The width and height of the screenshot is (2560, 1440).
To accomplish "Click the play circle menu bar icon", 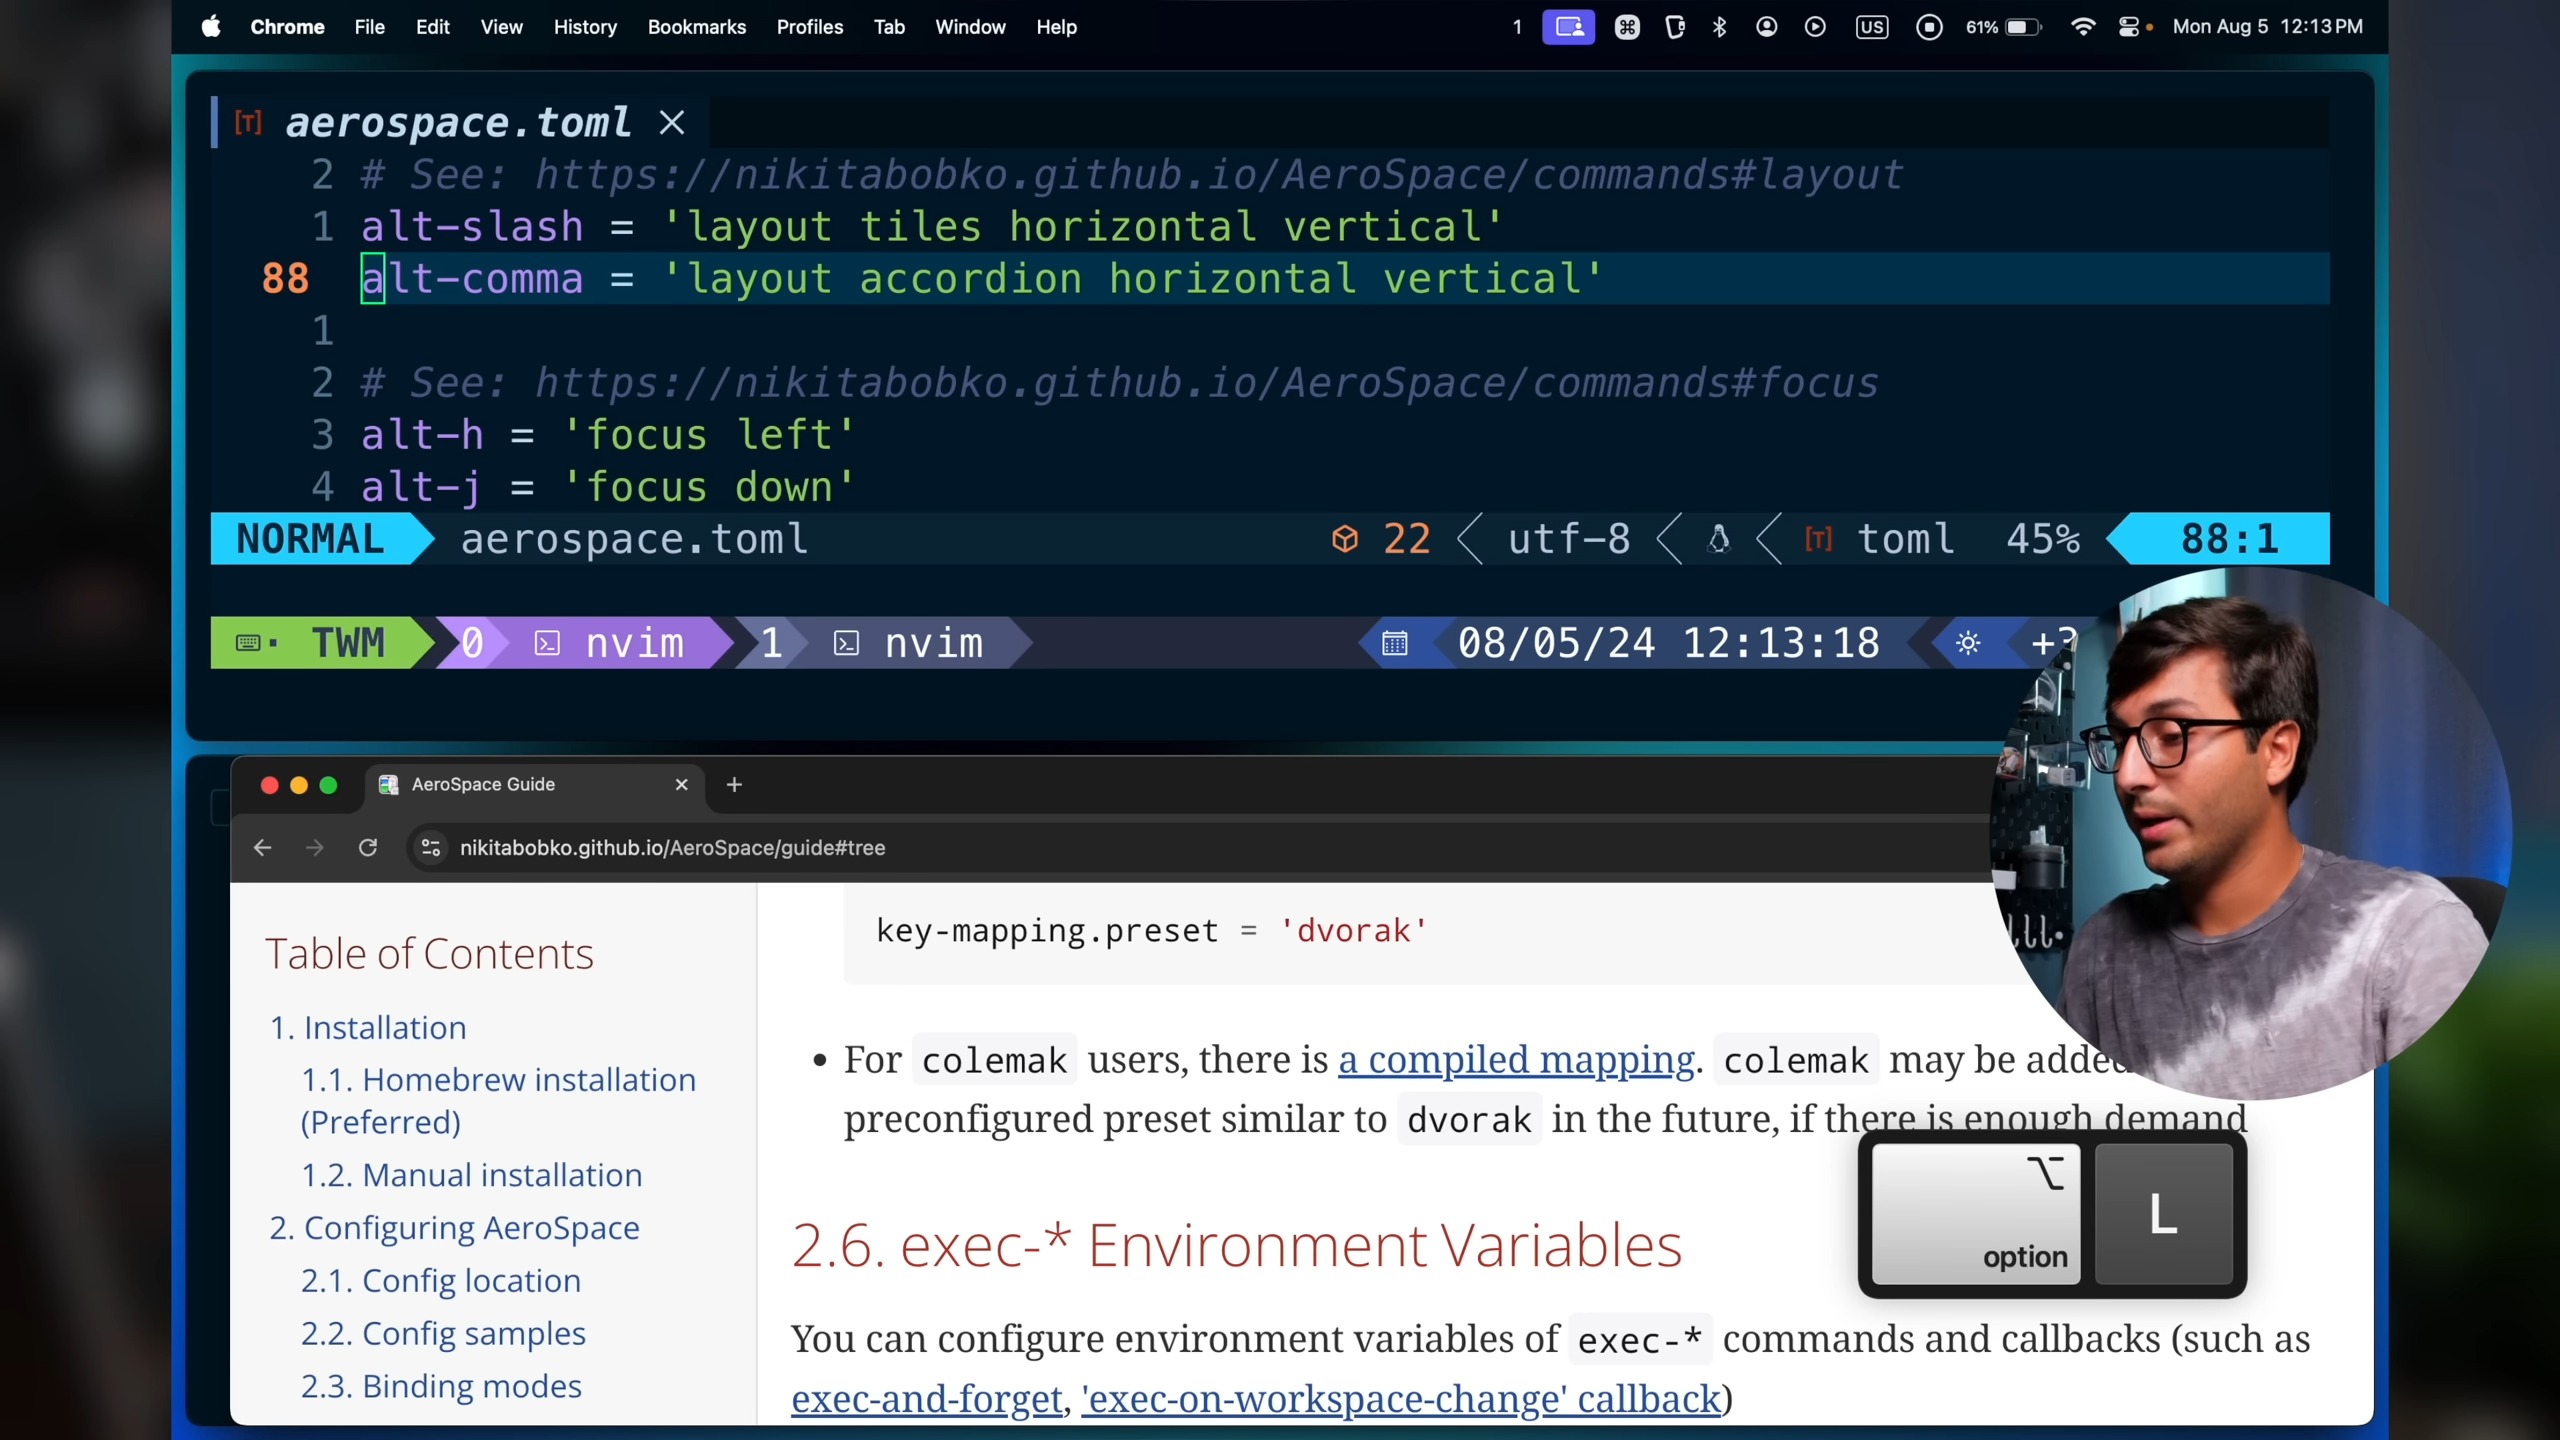I will coord(1815,27).
